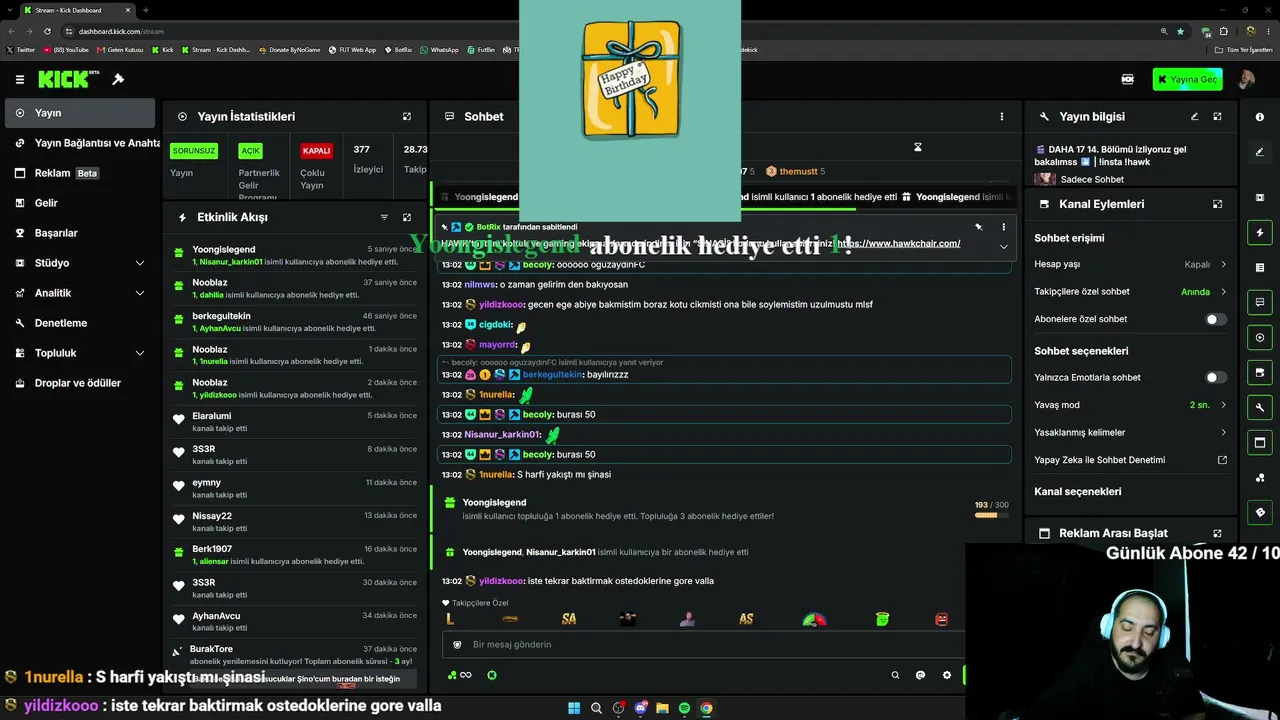The height and width of the screenshot is (720, 1280).
Task: Click username Yoongislegend in activity feed
Action: (x=224, y=249)
